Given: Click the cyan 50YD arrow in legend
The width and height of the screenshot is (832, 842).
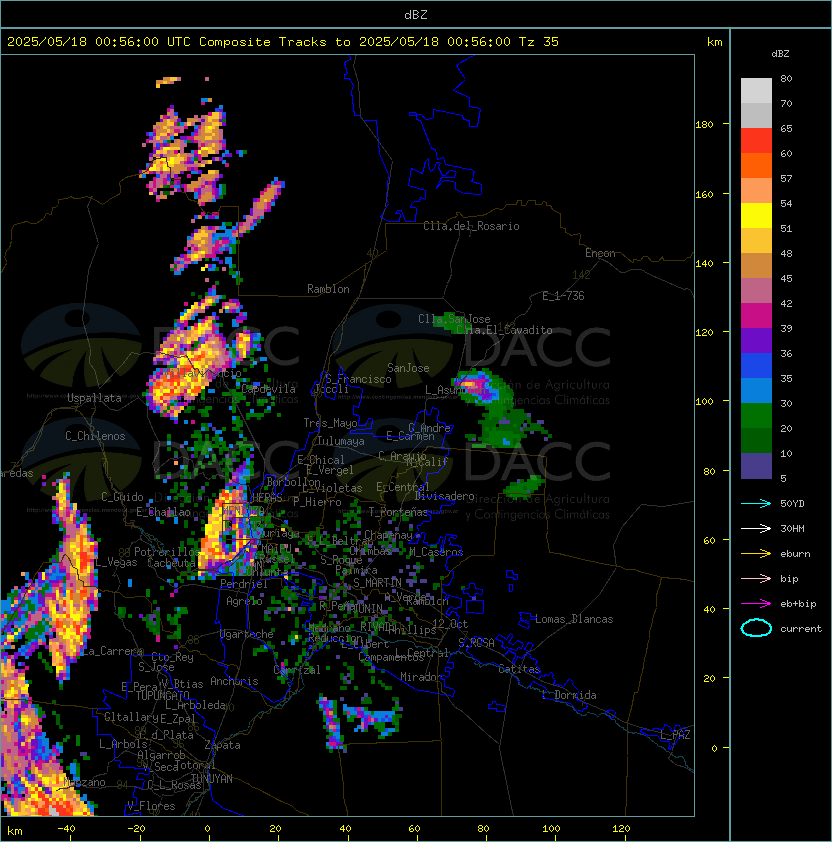Looking at the screenshot, I should [x=756, y=503].
